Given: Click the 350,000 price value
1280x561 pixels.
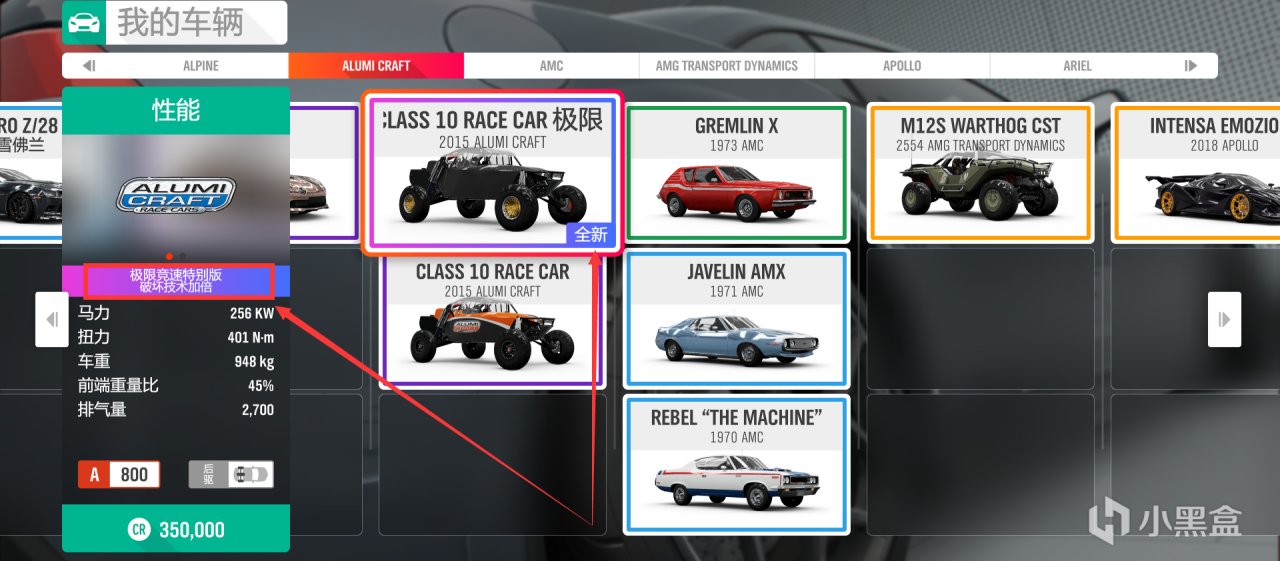Looking at the screenshot, I should (192, 530).
